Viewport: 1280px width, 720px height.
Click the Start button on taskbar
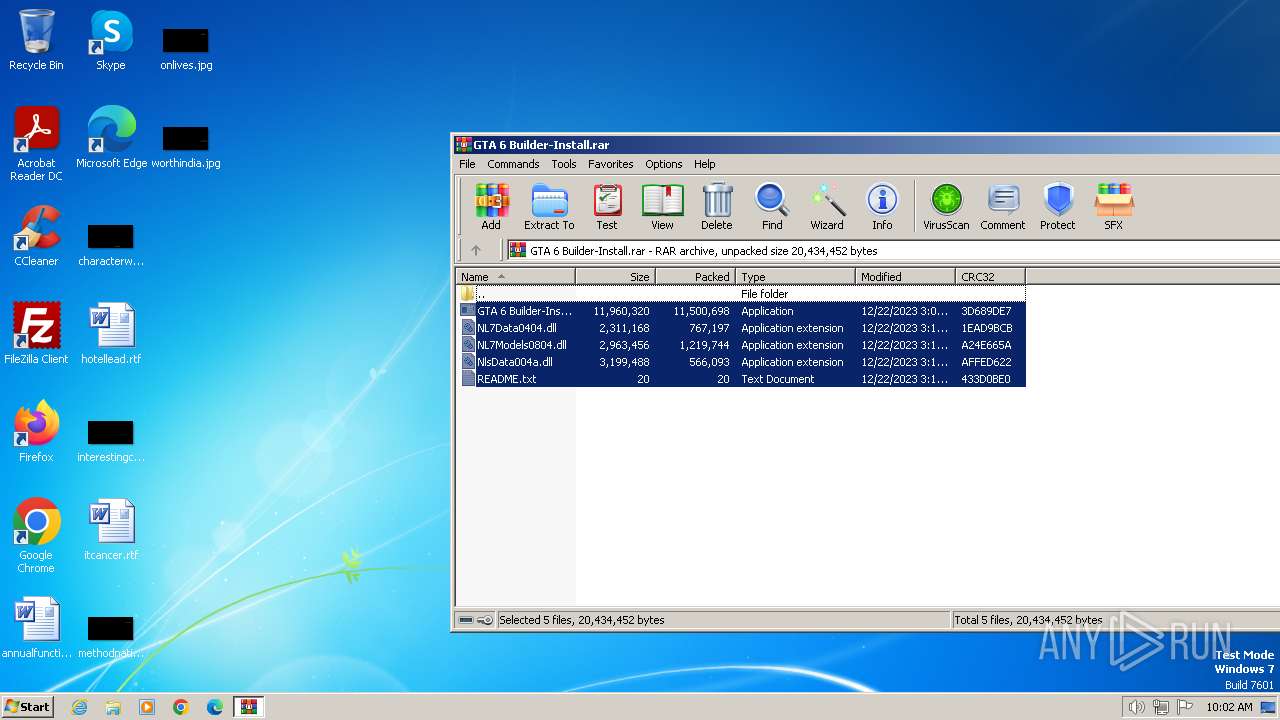[x=27, y=706]
